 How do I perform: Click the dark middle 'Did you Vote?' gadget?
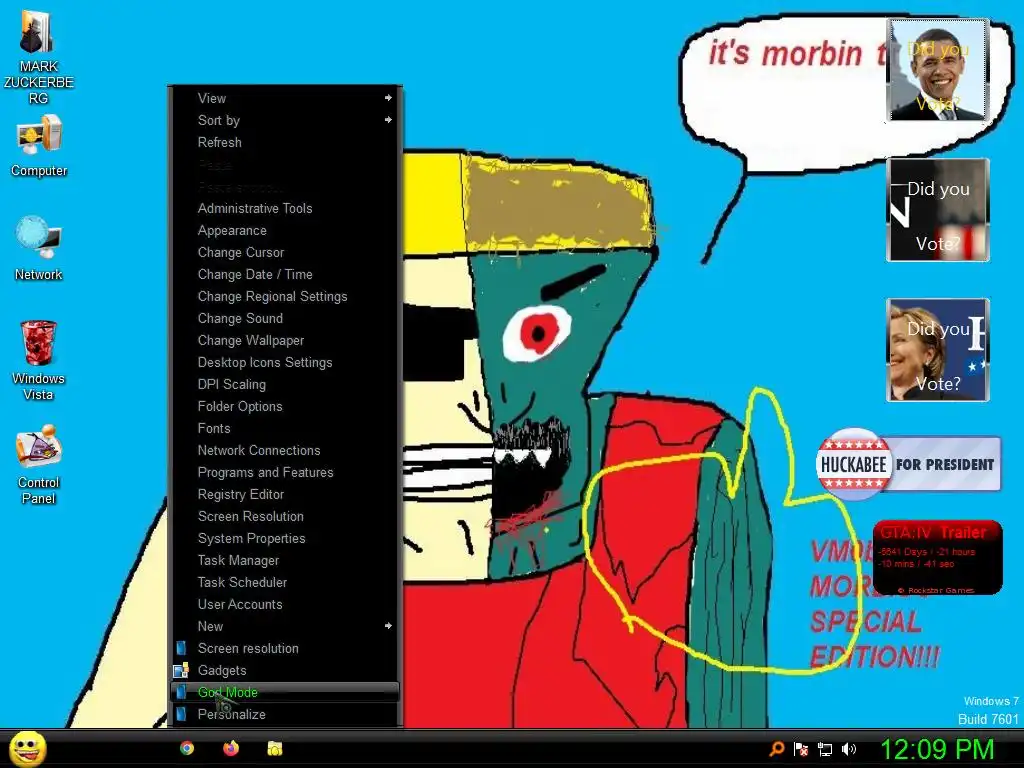938,210
